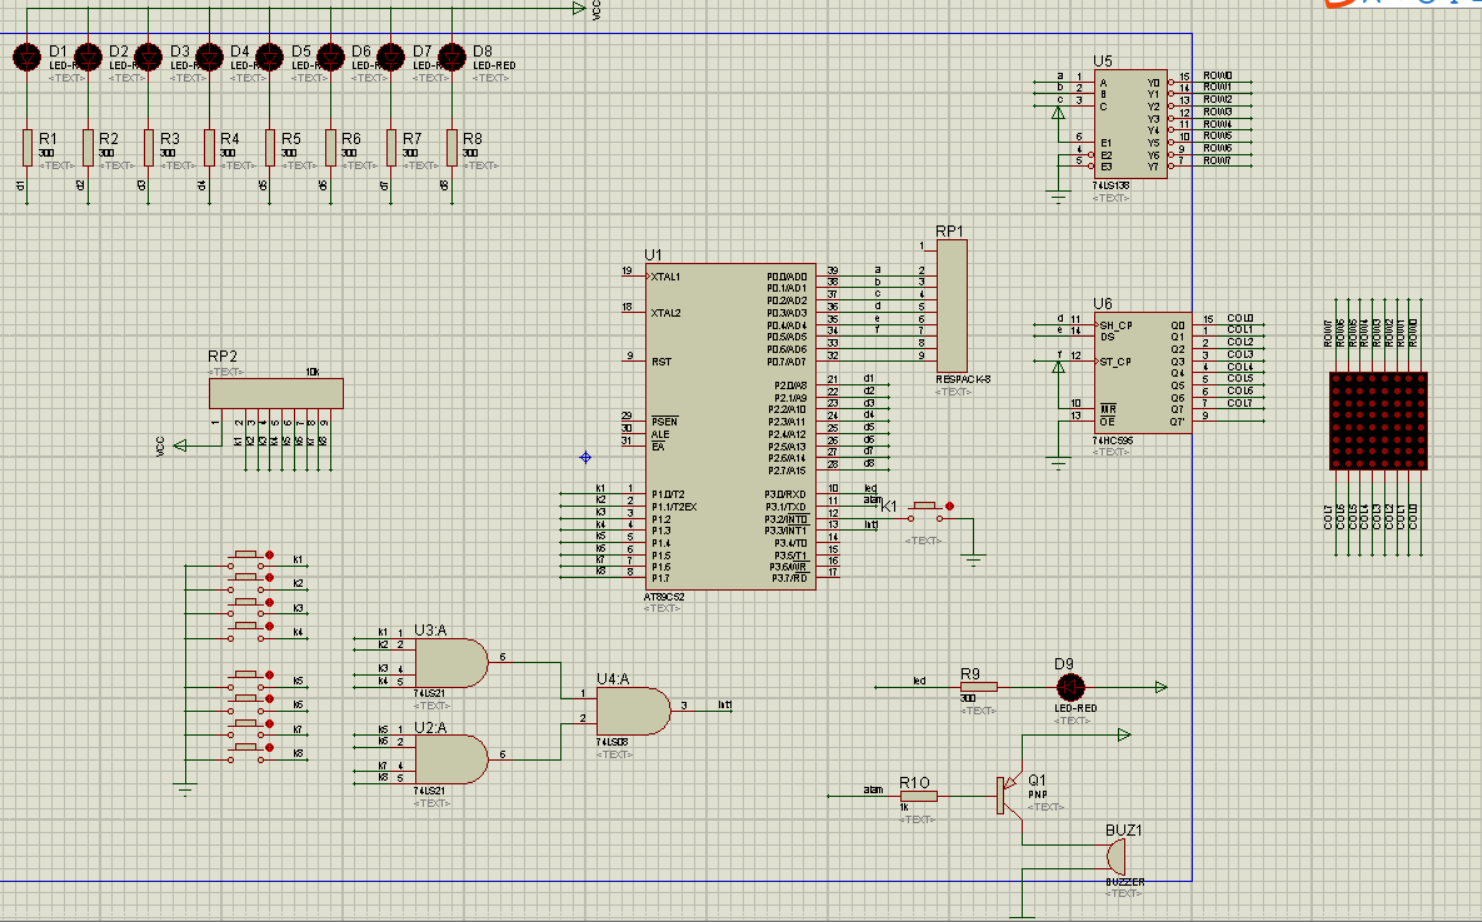
Task: Click the XTAL1 pin label on U1
Action: coord(665,277)
